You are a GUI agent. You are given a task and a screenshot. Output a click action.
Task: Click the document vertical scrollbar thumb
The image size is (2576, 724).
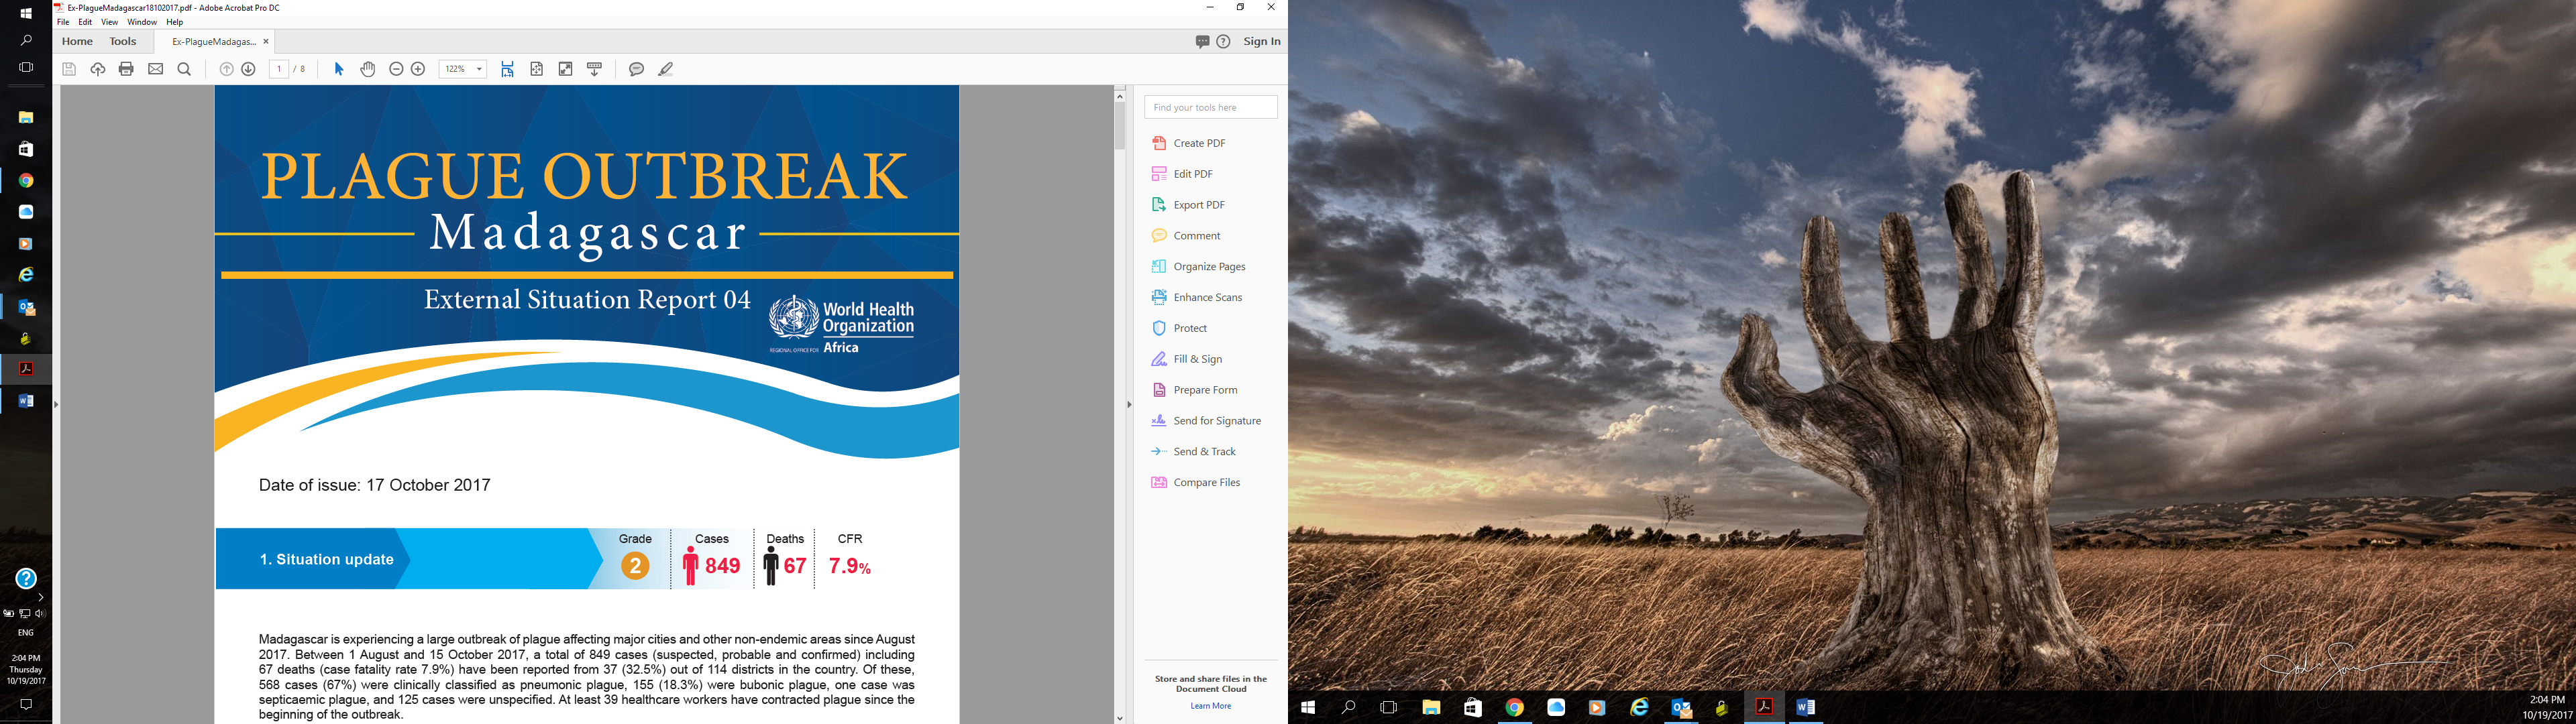(1120, 126)
